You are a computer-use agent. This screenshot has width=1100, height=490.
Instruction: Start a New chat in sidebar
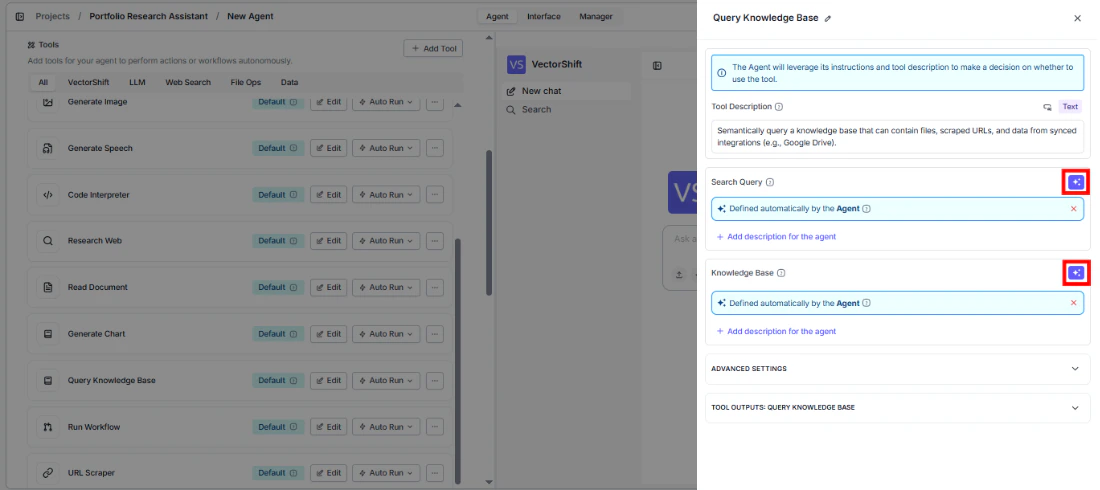(x=567, y=91)
